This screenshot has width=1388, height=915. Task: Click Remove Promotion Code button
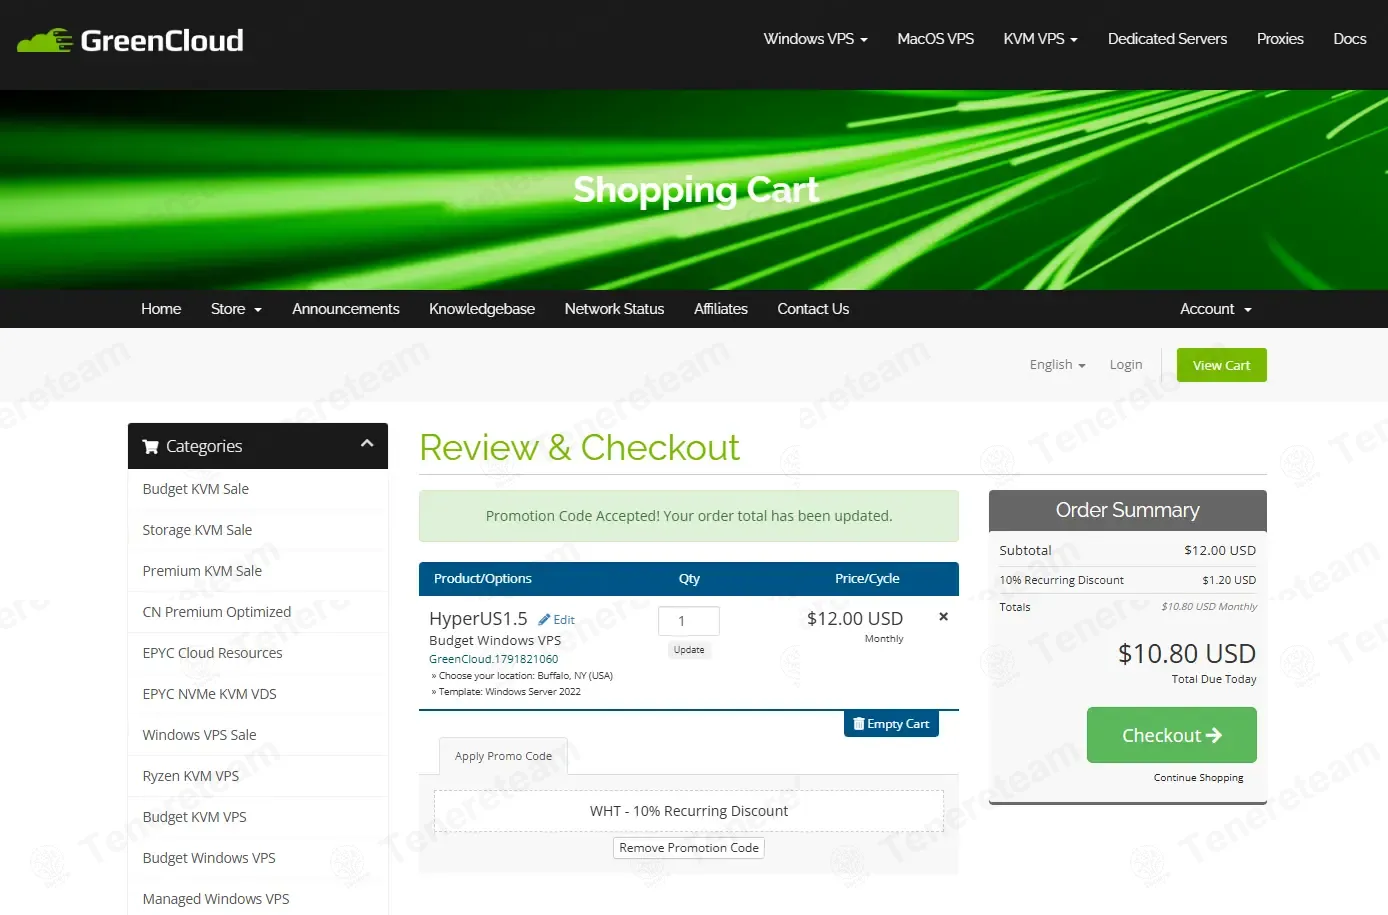689,848
